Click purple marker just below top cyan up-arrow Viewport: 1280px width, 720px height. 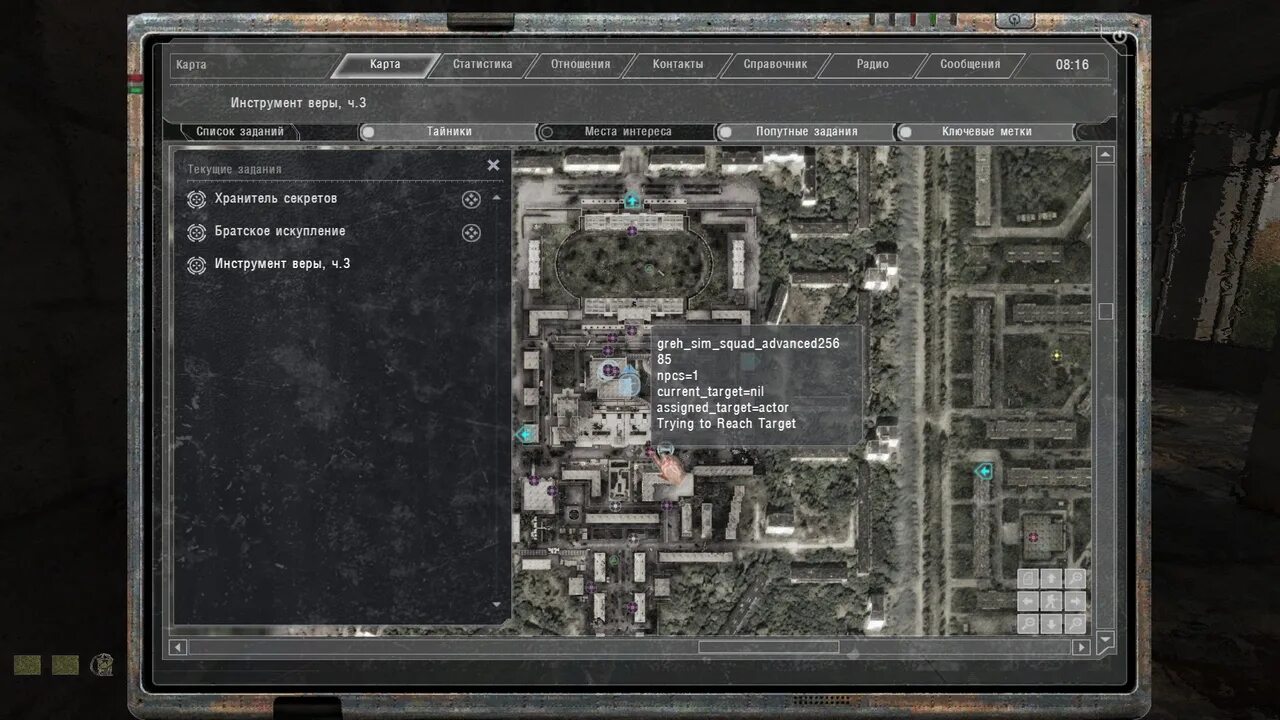(x=632, y=231)
